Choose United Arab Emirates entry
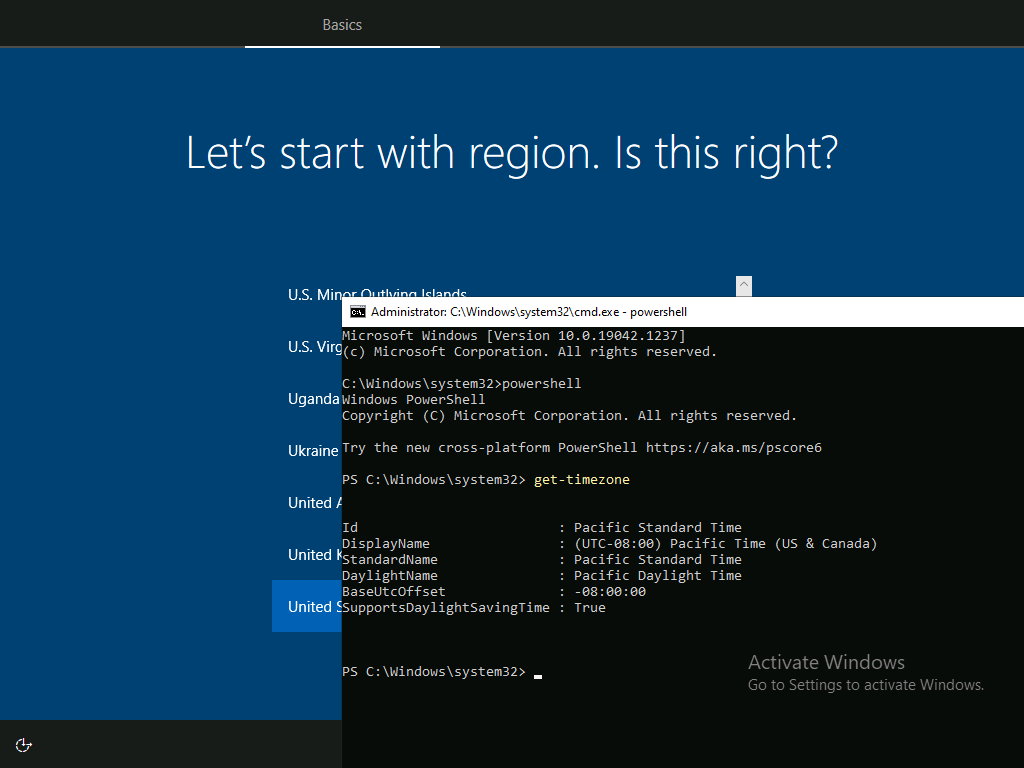The width and height of the screenshot is (1024, 768). click(314, 502)
